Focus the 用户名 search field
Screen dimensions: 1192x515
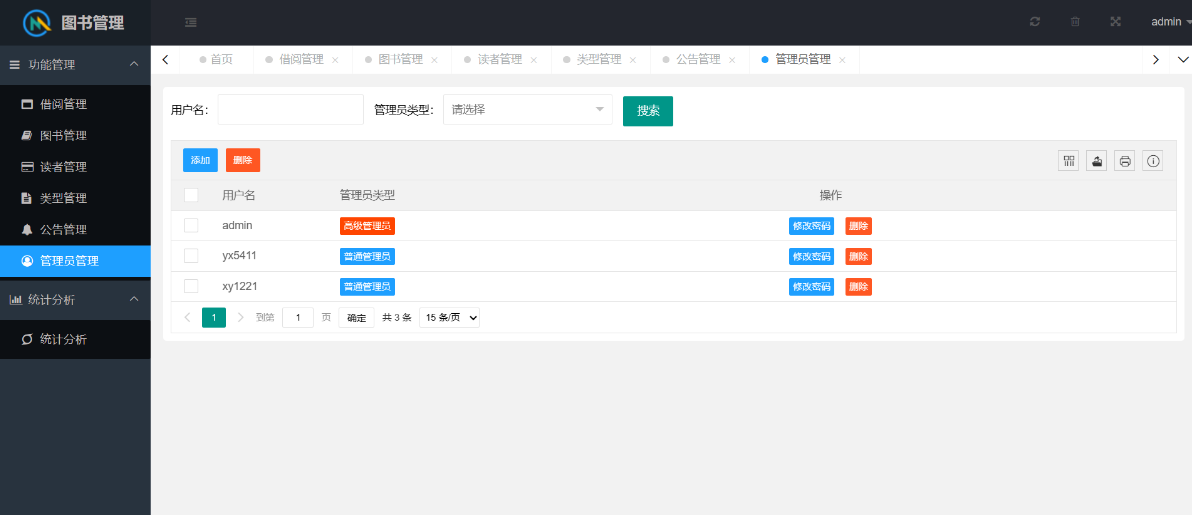[x=290, y=110]
